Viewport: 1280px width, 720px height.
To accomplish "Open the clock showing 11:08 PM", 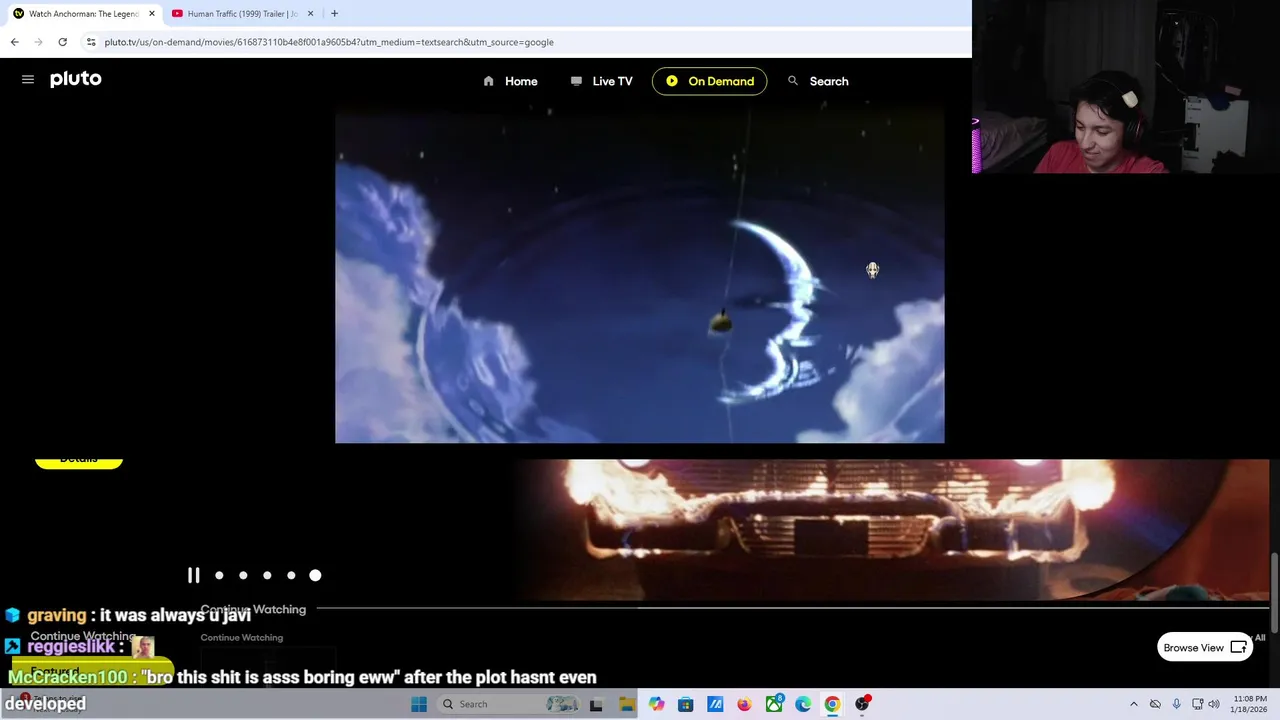I will (1248, 704).
